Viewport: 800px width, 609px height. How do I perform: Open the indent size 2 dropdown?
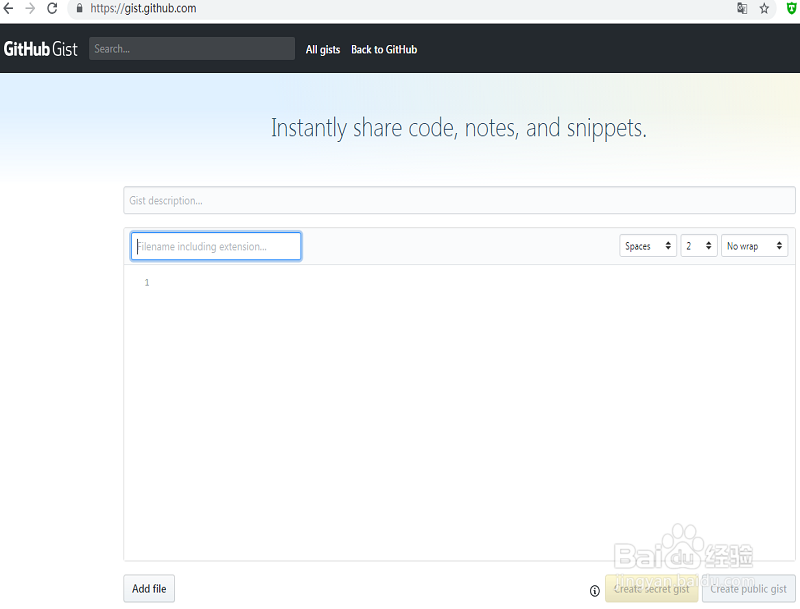699,246
